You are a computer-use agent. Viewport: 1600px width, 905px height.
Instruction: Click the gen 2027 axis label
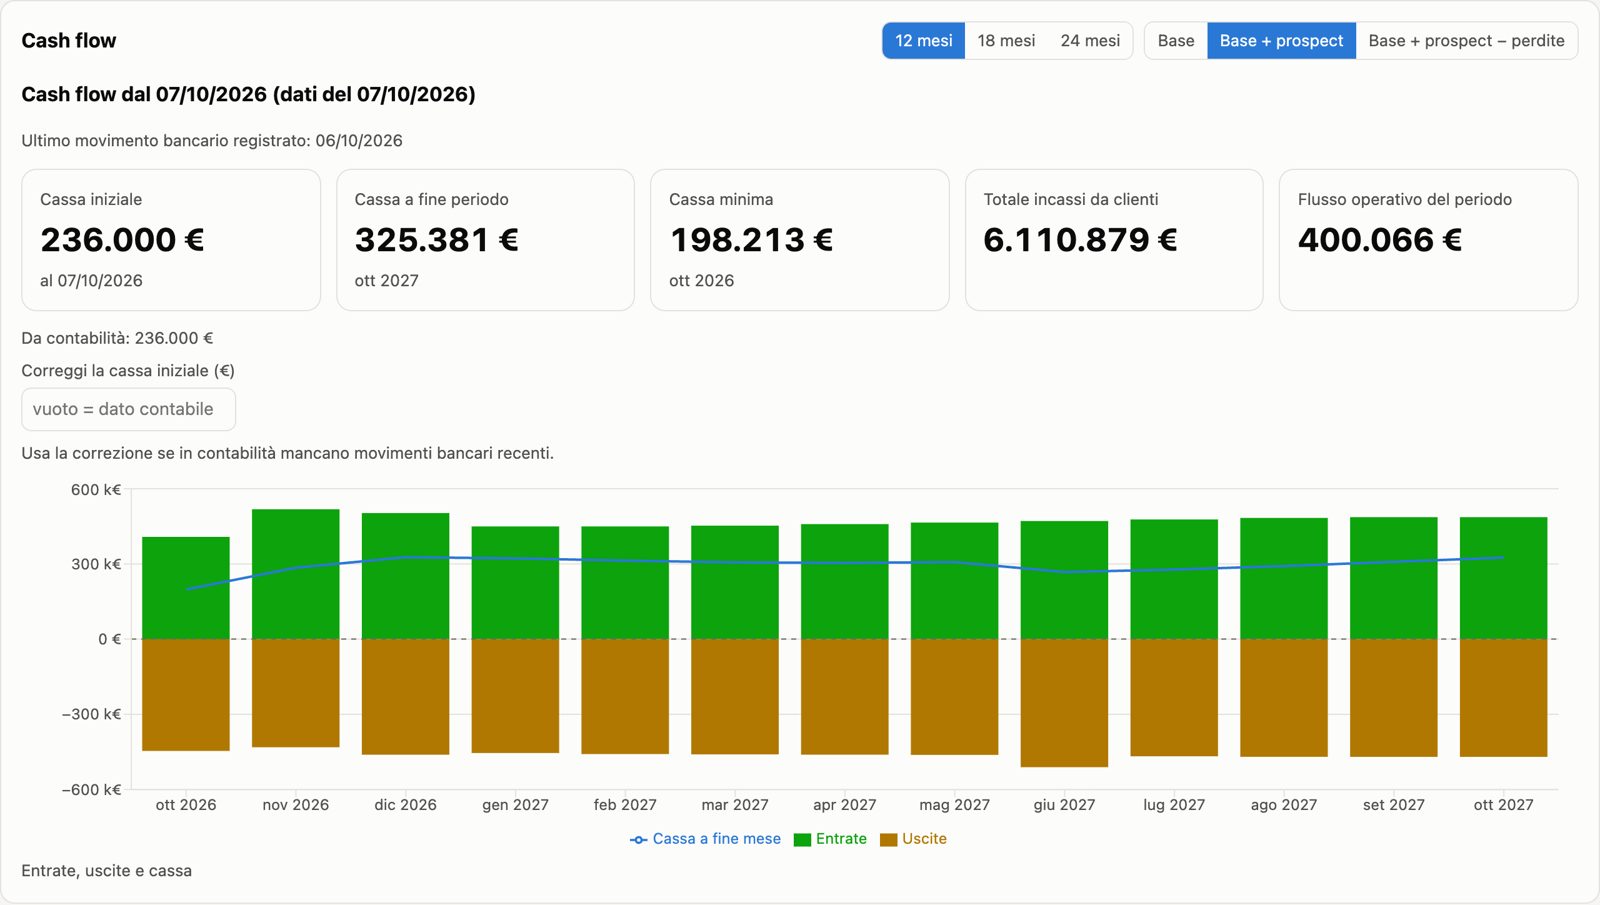[x=515, y=805]
